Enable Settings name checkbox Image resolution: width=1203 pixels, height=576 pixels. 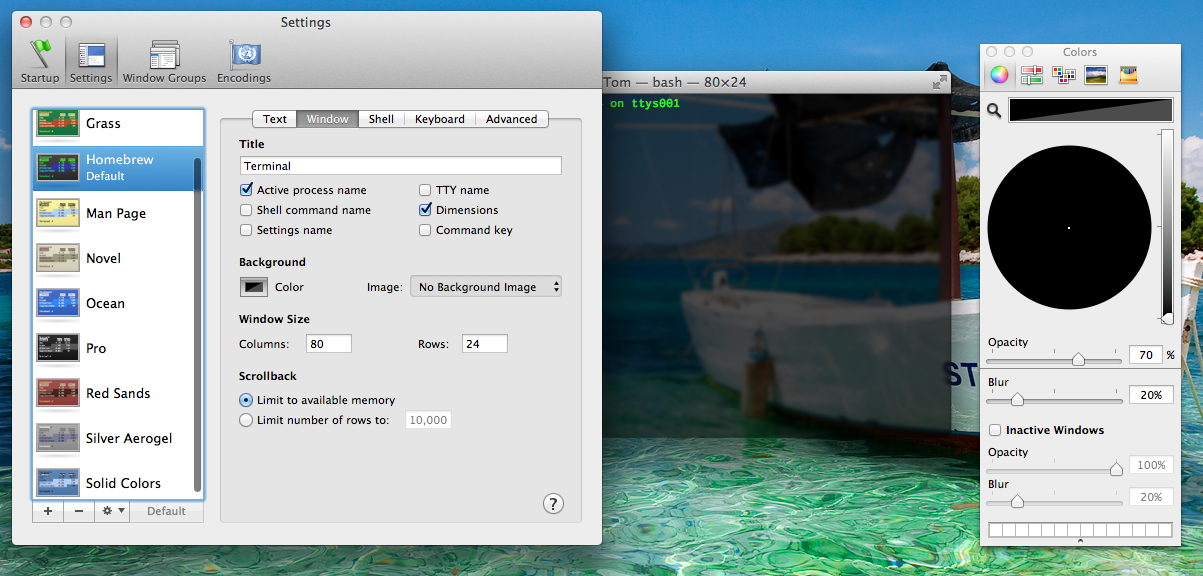[x=247, y=230]
